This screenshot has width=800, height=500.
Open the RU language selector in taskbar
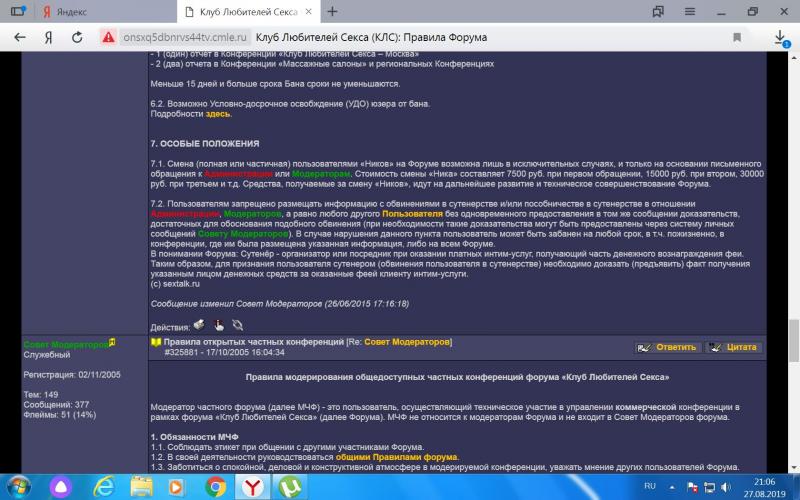pyautogui.click(x=651, y=487)
